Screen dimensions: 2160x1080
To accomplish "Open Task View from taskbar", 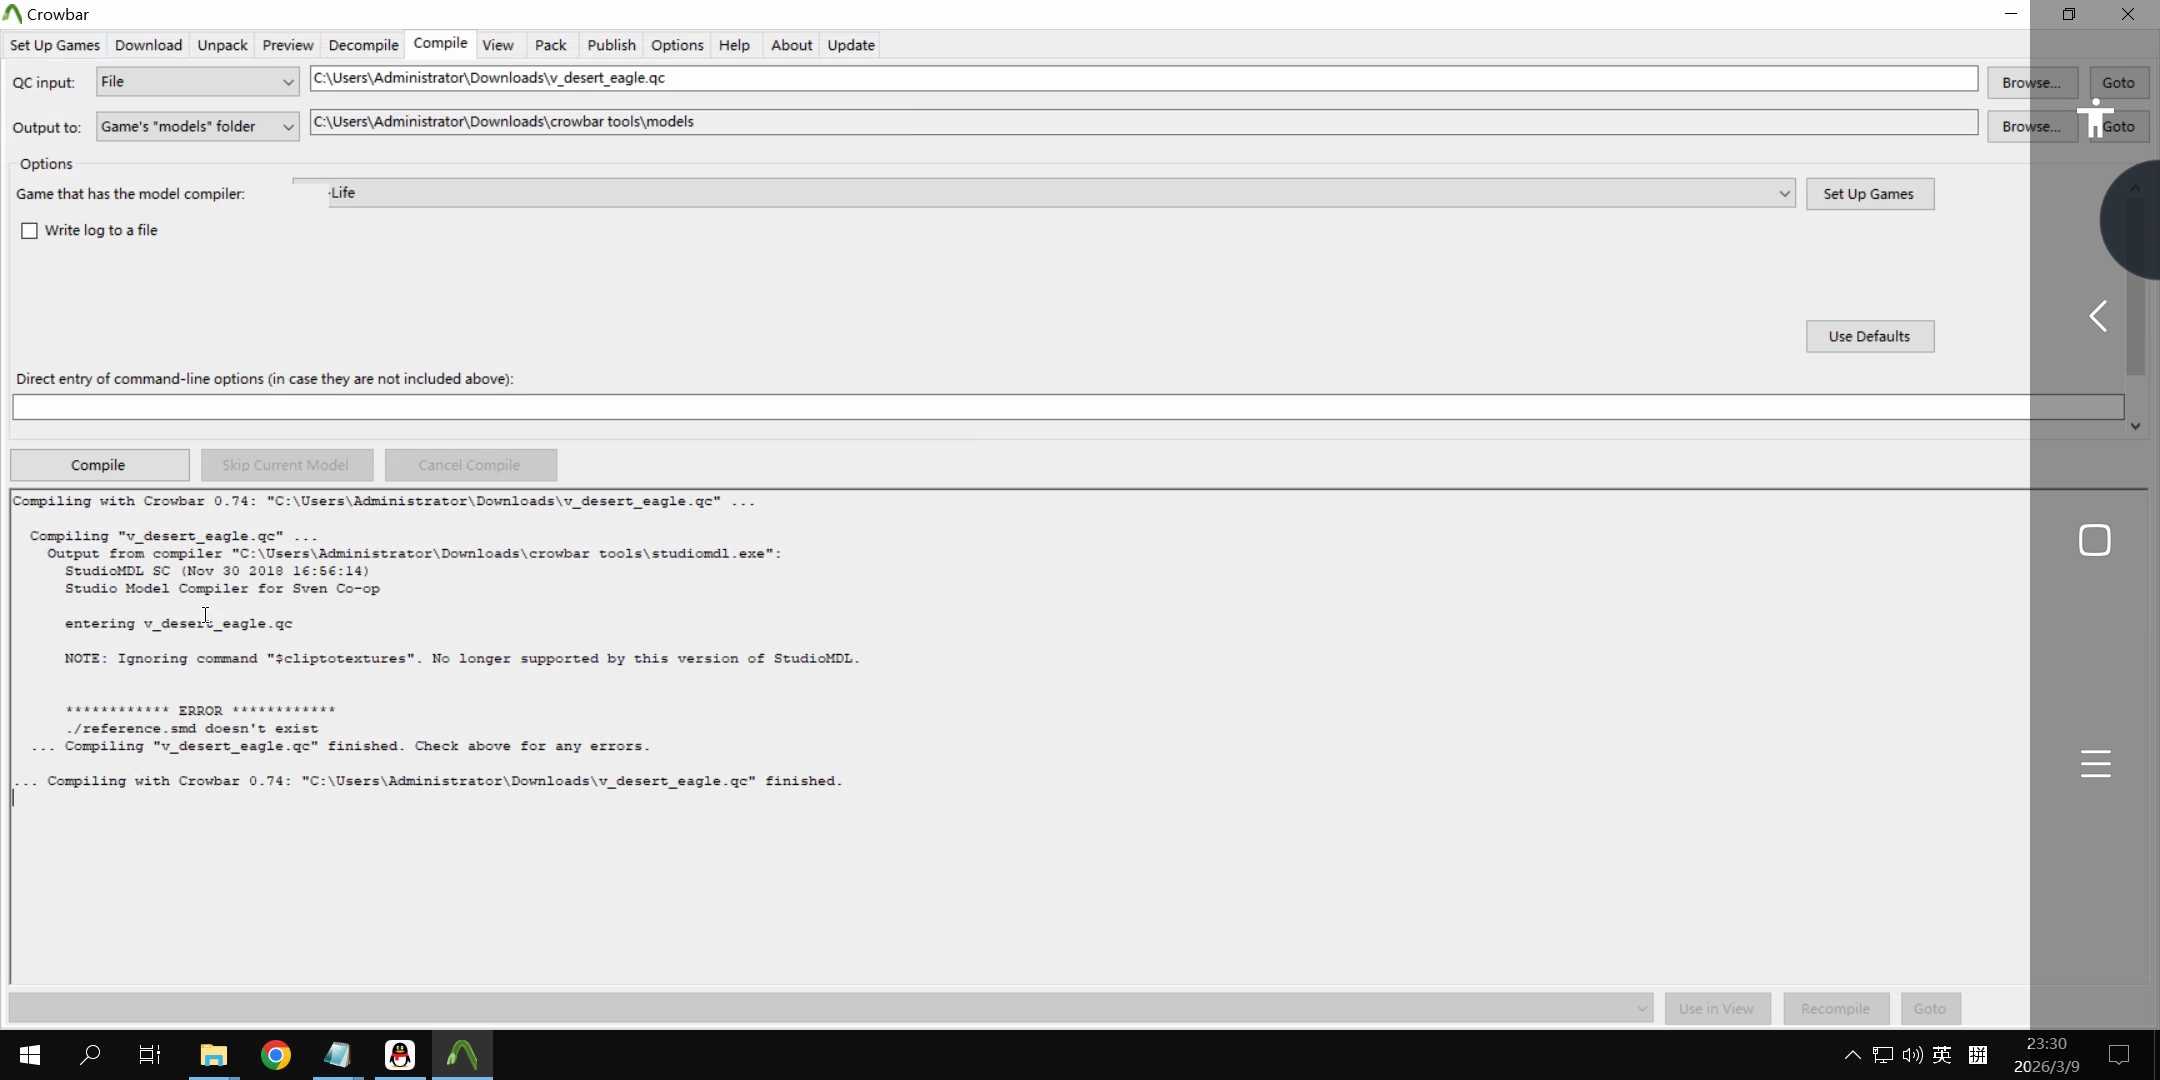I will (150, 1055).
